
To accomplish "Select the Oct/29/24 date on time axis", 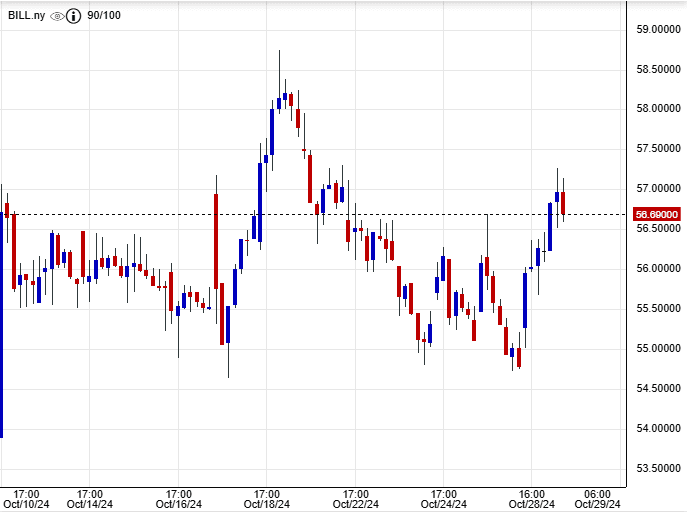I will click(598, 504).
